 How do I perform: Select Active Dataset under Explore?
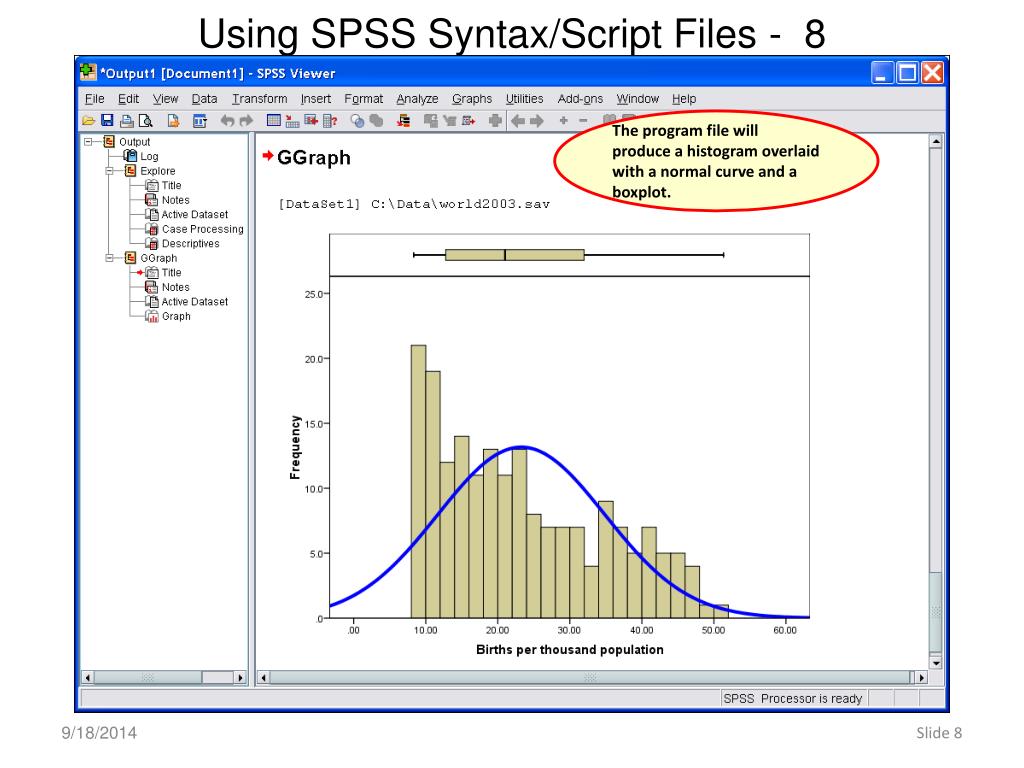(x=195, y=214)
